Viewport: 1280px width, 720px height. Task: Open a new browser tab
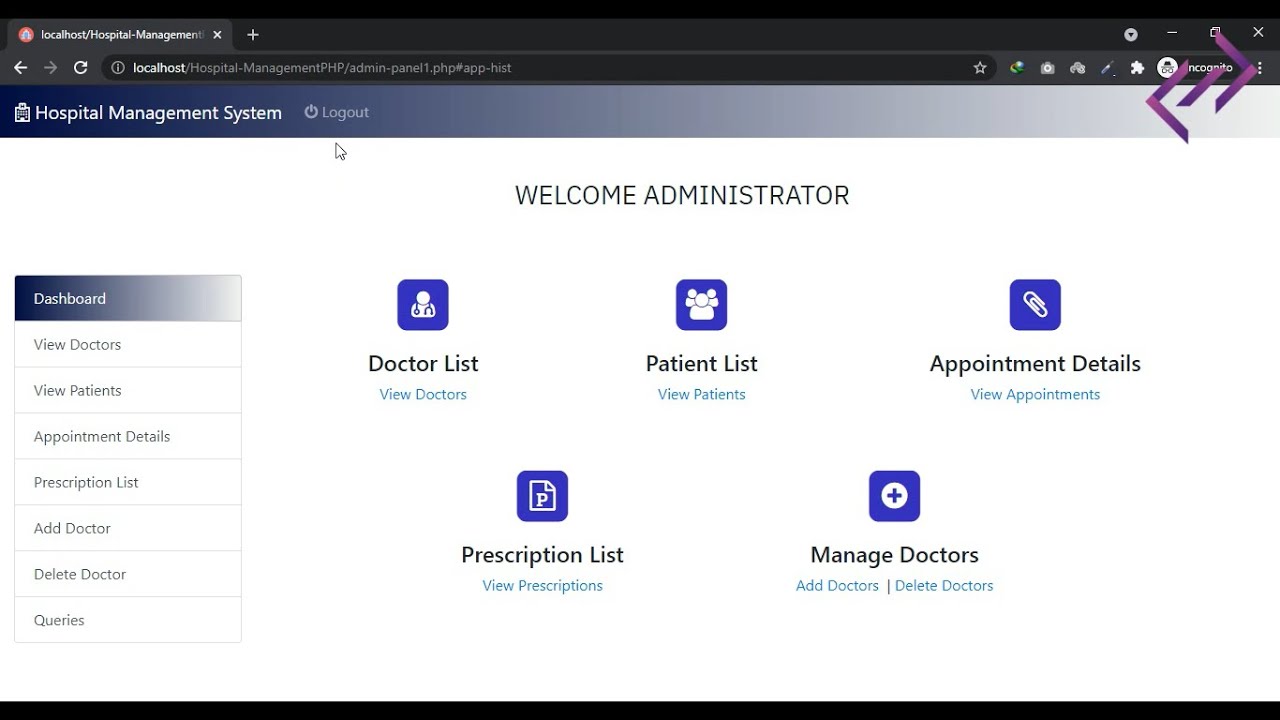click(253, 35)
